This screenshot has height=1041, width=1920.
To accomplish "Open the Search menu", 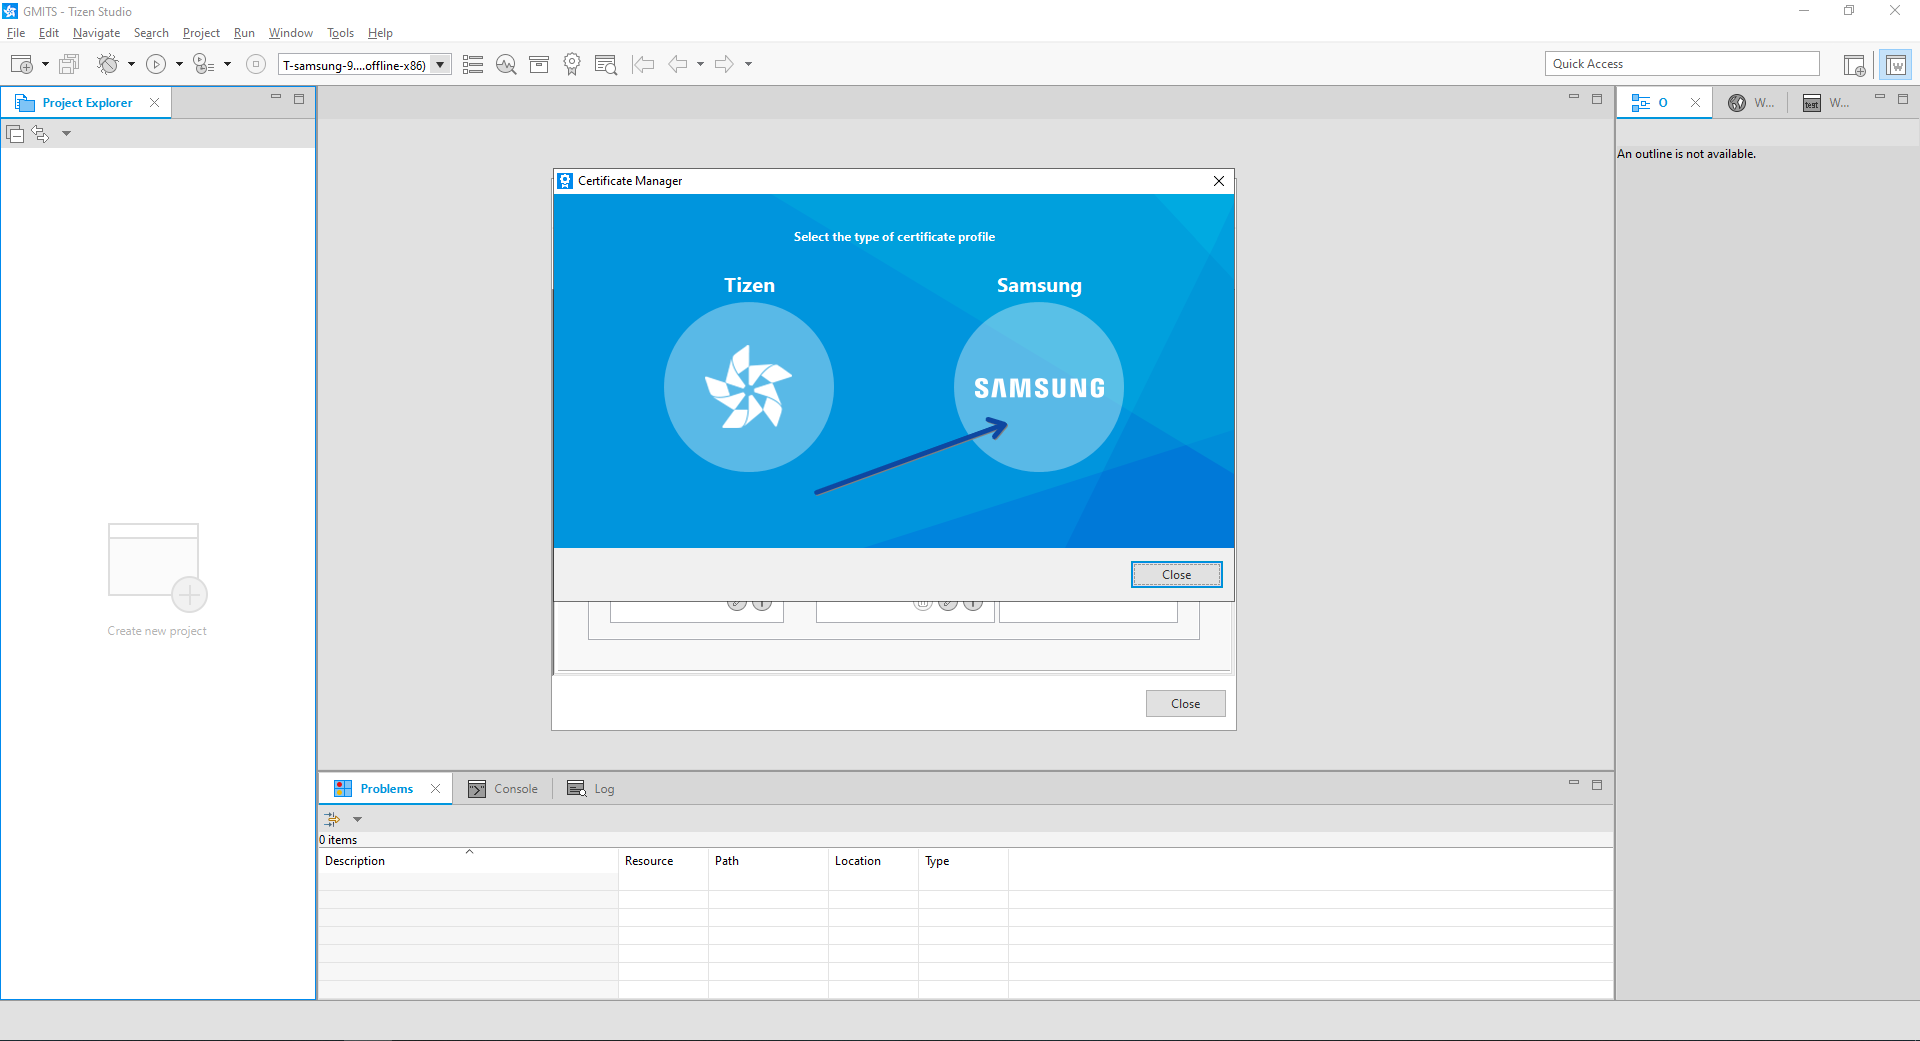I will (151, 33).
